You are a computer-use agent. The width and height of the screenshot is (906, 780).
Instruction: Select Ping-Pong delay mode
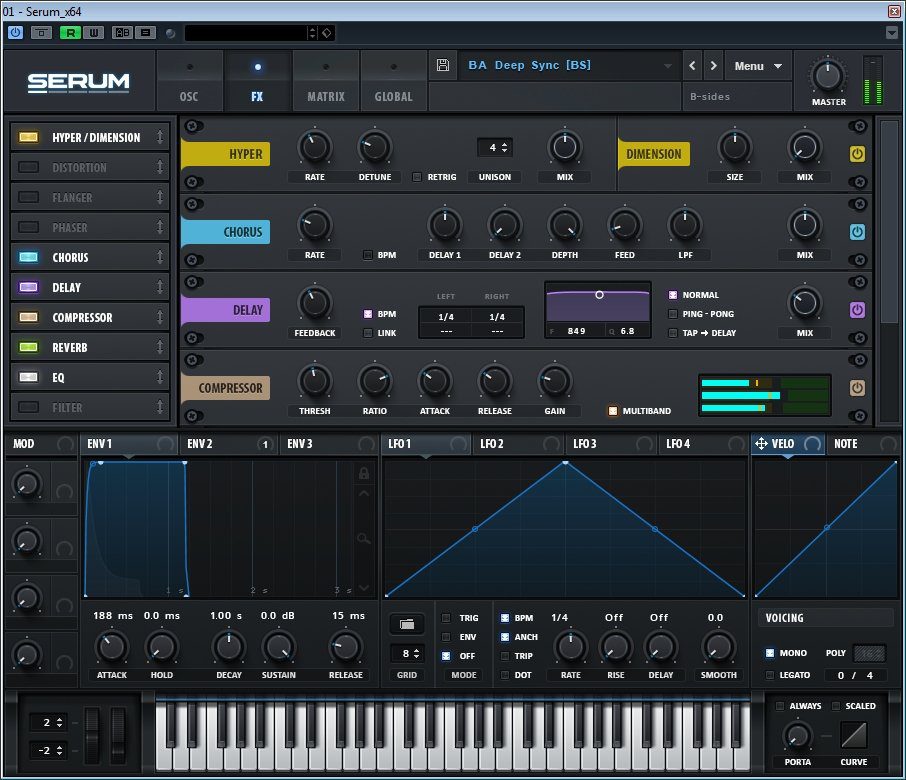673,314
